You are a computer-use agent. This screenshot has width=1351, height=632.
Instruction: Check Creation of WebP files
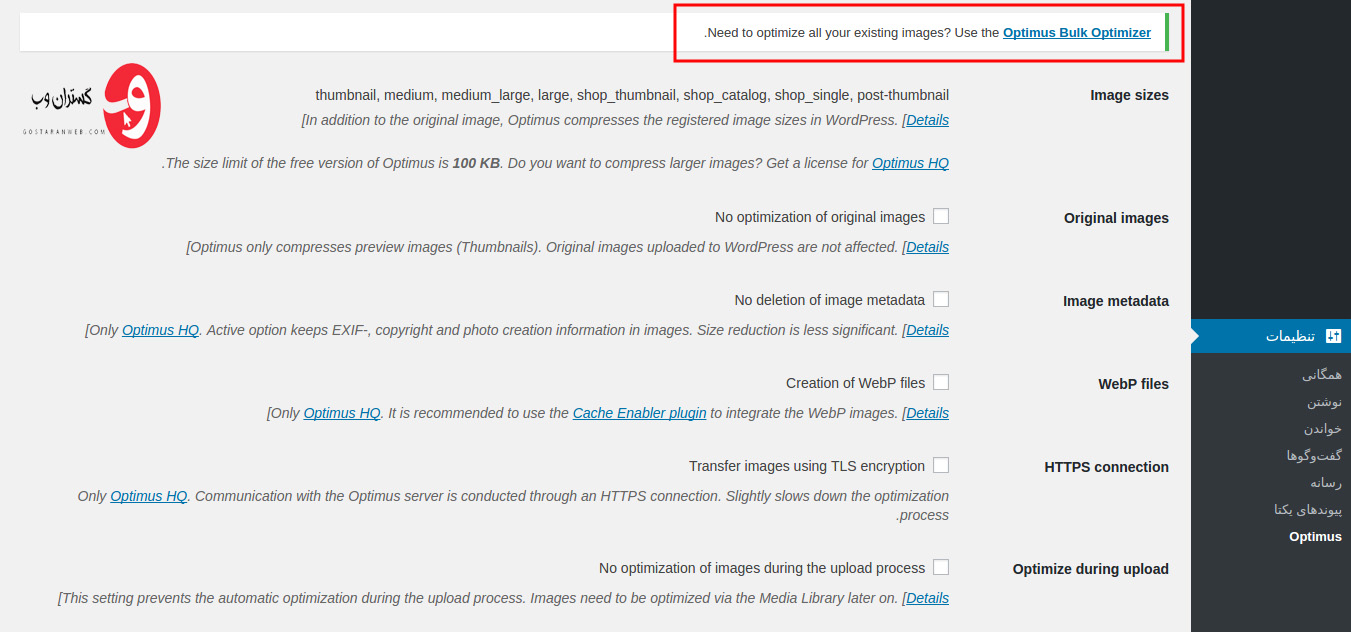coord(941,382)
